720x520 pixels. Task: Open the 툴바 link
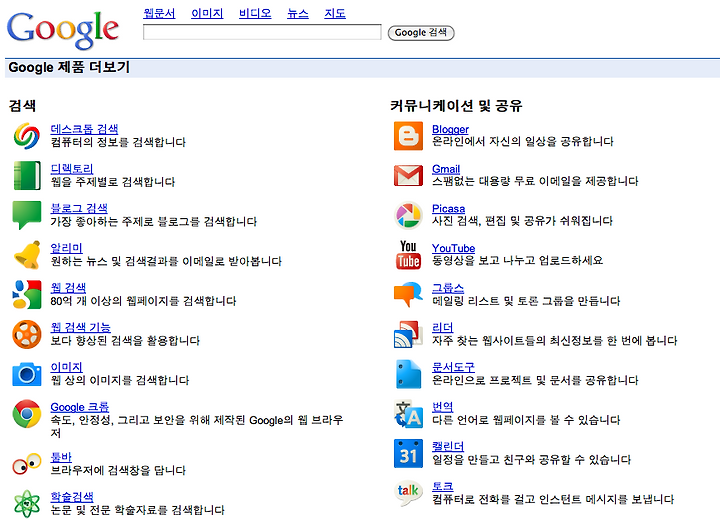click(x=61, y=457)
